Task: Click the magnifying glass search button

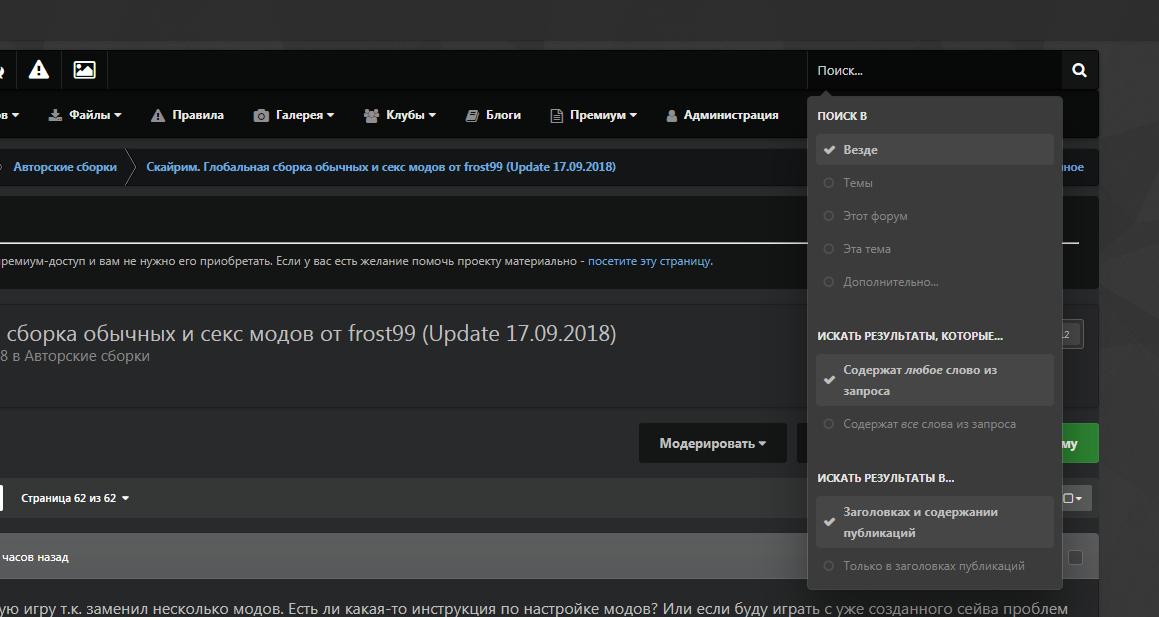Action: pyautogui.click(x=1079, y=70)
